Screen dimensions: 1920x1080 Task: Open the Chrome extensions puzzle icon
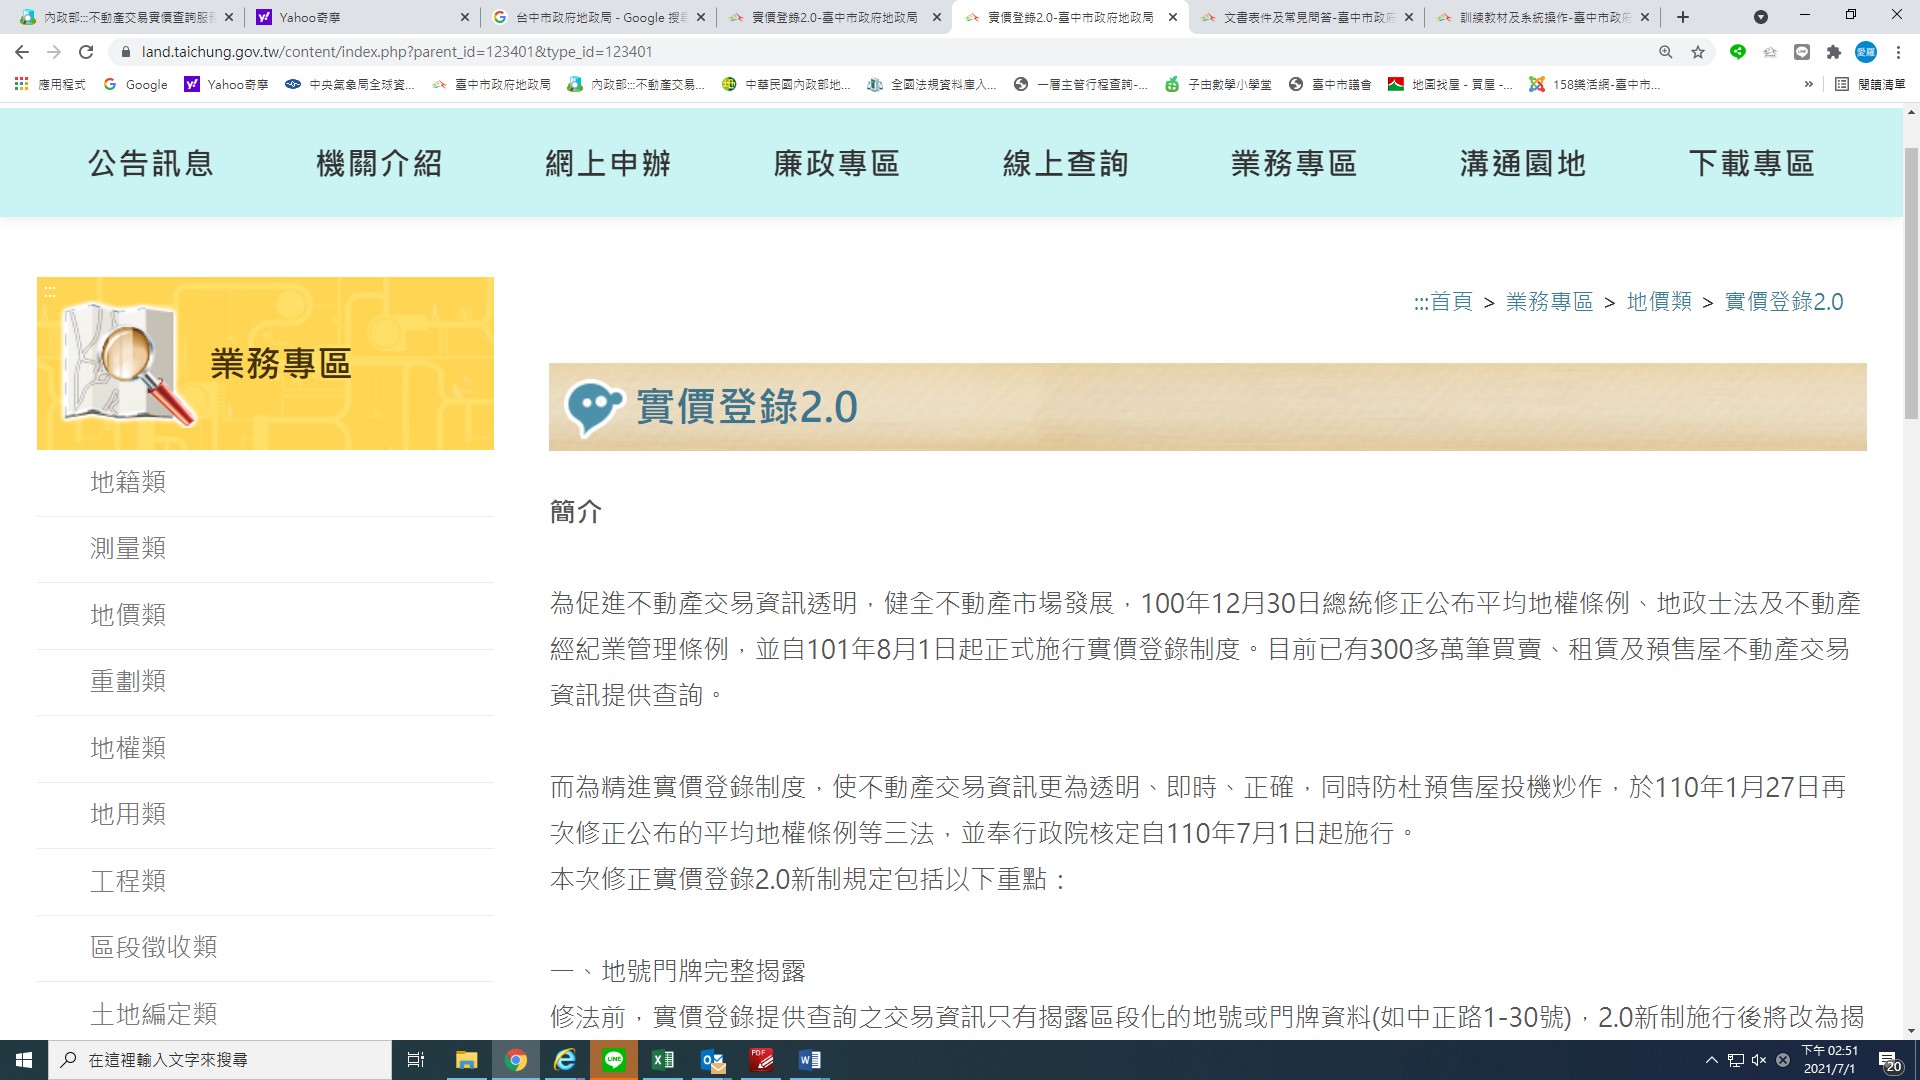1834,52
